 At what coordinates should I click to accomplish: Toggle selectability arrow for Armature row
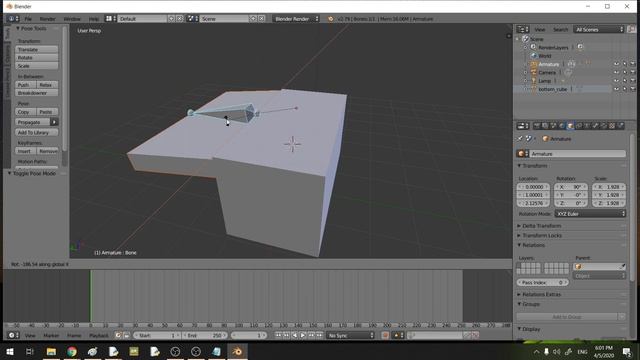point(624,64)
